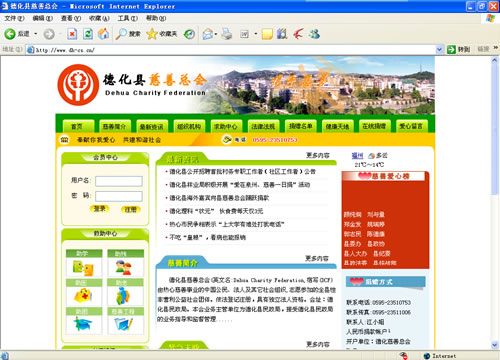Expand the Back button history dropdown arrow
This screenshot has width=500, height=360.
35,34
